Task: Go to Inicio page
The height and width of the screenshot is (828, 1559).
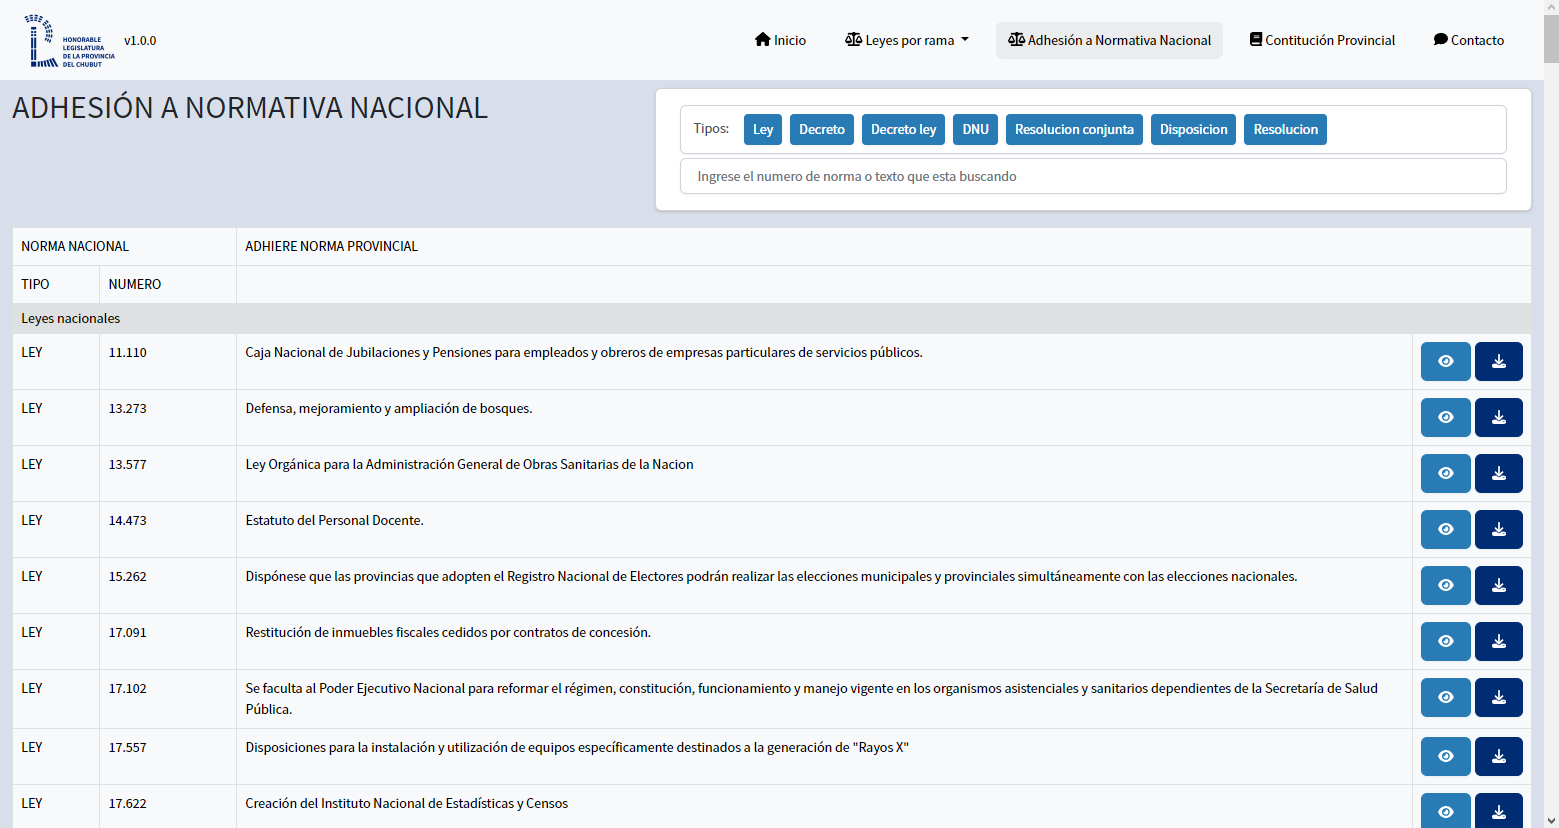Action: [x=780, y=41]
